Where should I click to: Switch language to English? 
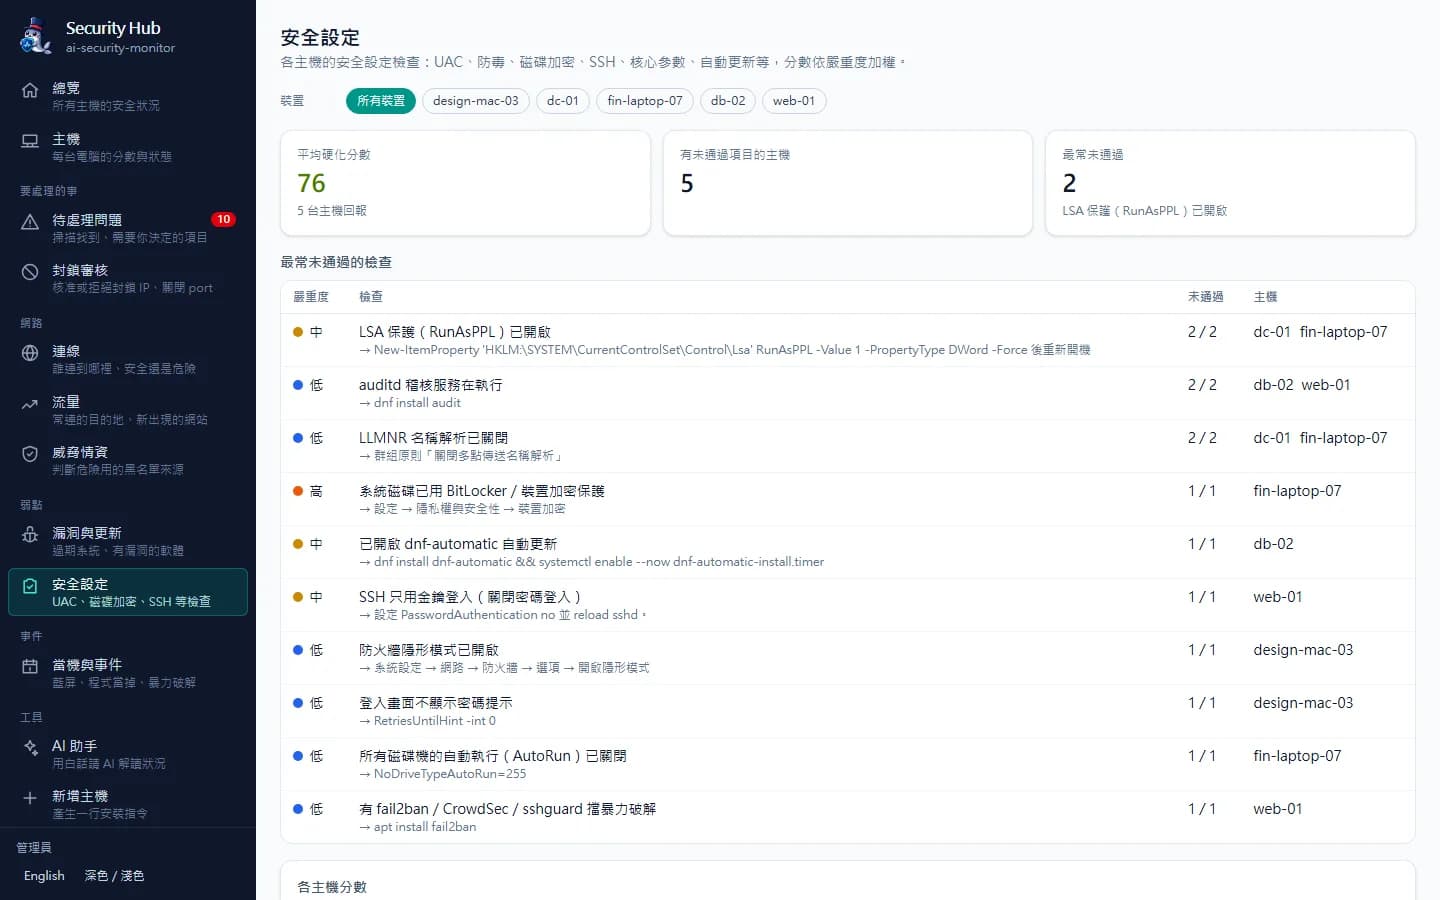(44, 876)
